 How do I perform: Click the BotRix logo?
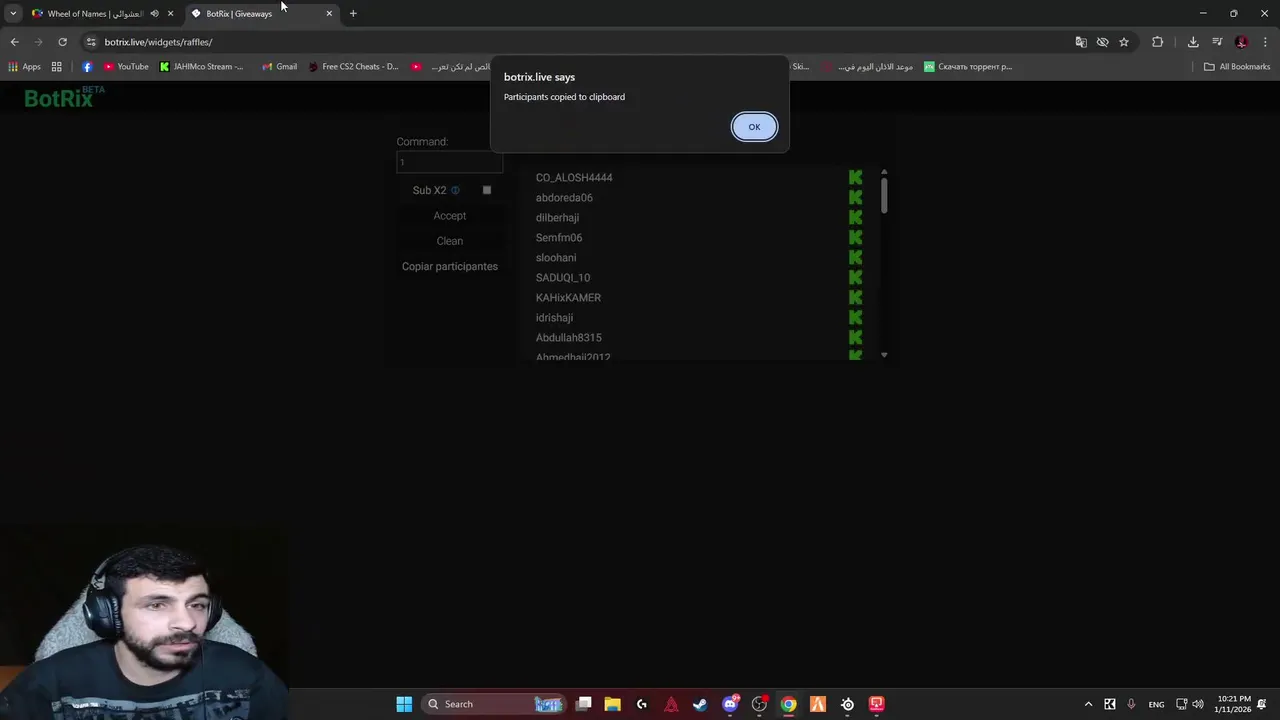[64, 97]
